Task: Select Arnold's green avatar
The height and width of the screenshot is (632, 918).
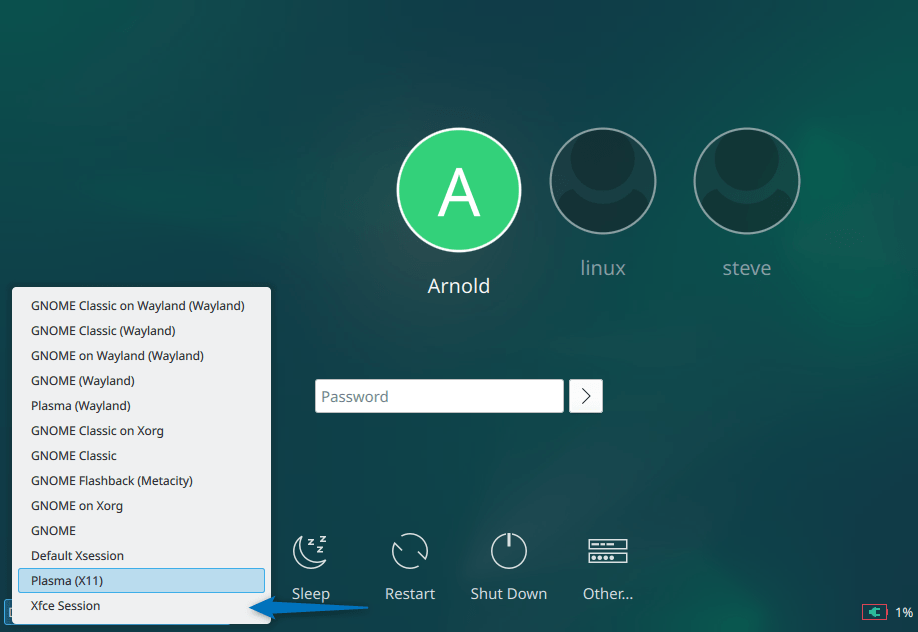Action: coord(458,189)
